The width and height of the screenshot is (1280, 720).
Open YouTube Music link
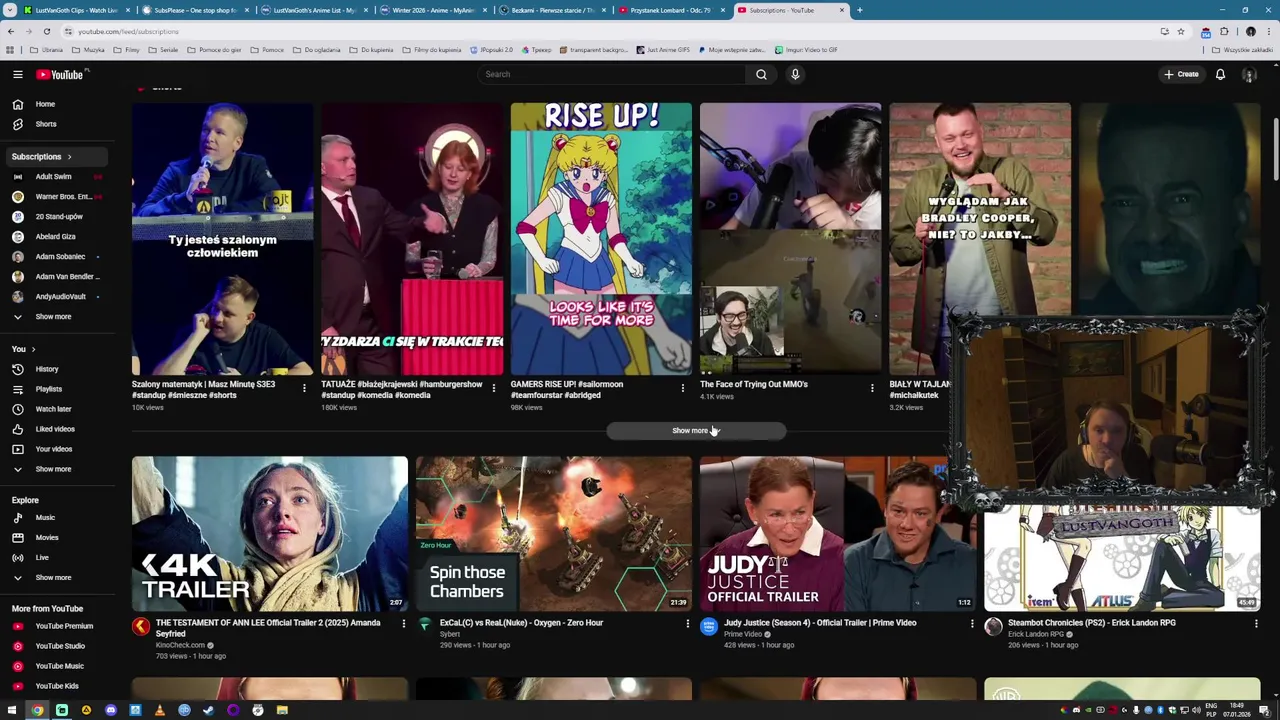coord(55,666)
